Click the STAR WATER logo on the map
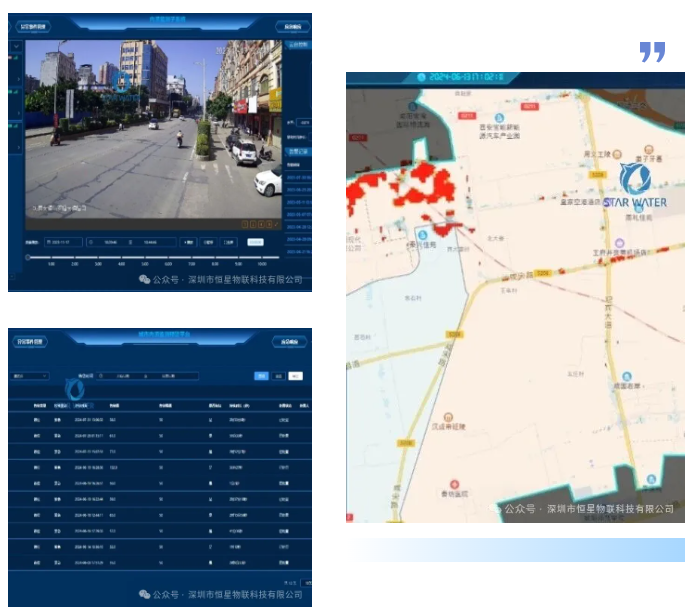Screen dimensions: 698x613 (634, 187)
